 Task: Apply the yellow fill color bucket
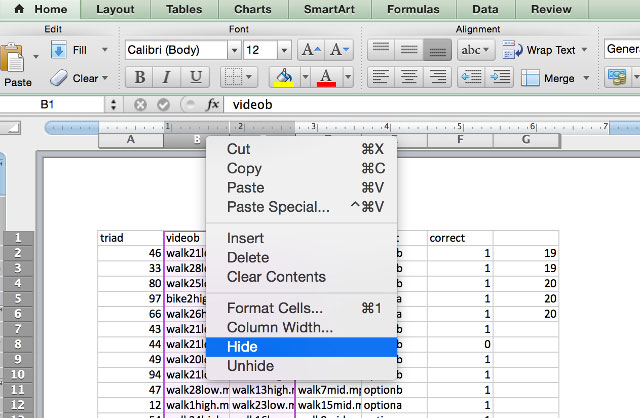coord(284,77)
